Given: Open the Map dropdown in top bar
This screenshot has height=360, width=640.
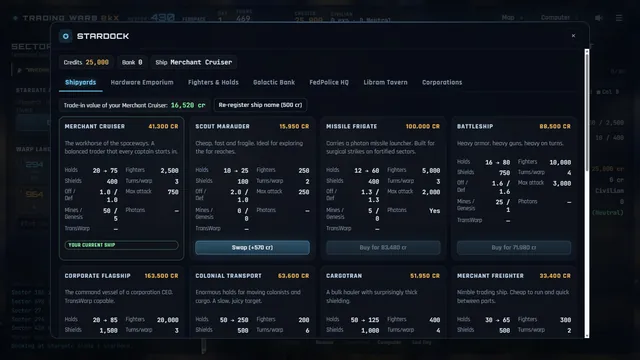Looking at the screenshot, I should (511, 18).
